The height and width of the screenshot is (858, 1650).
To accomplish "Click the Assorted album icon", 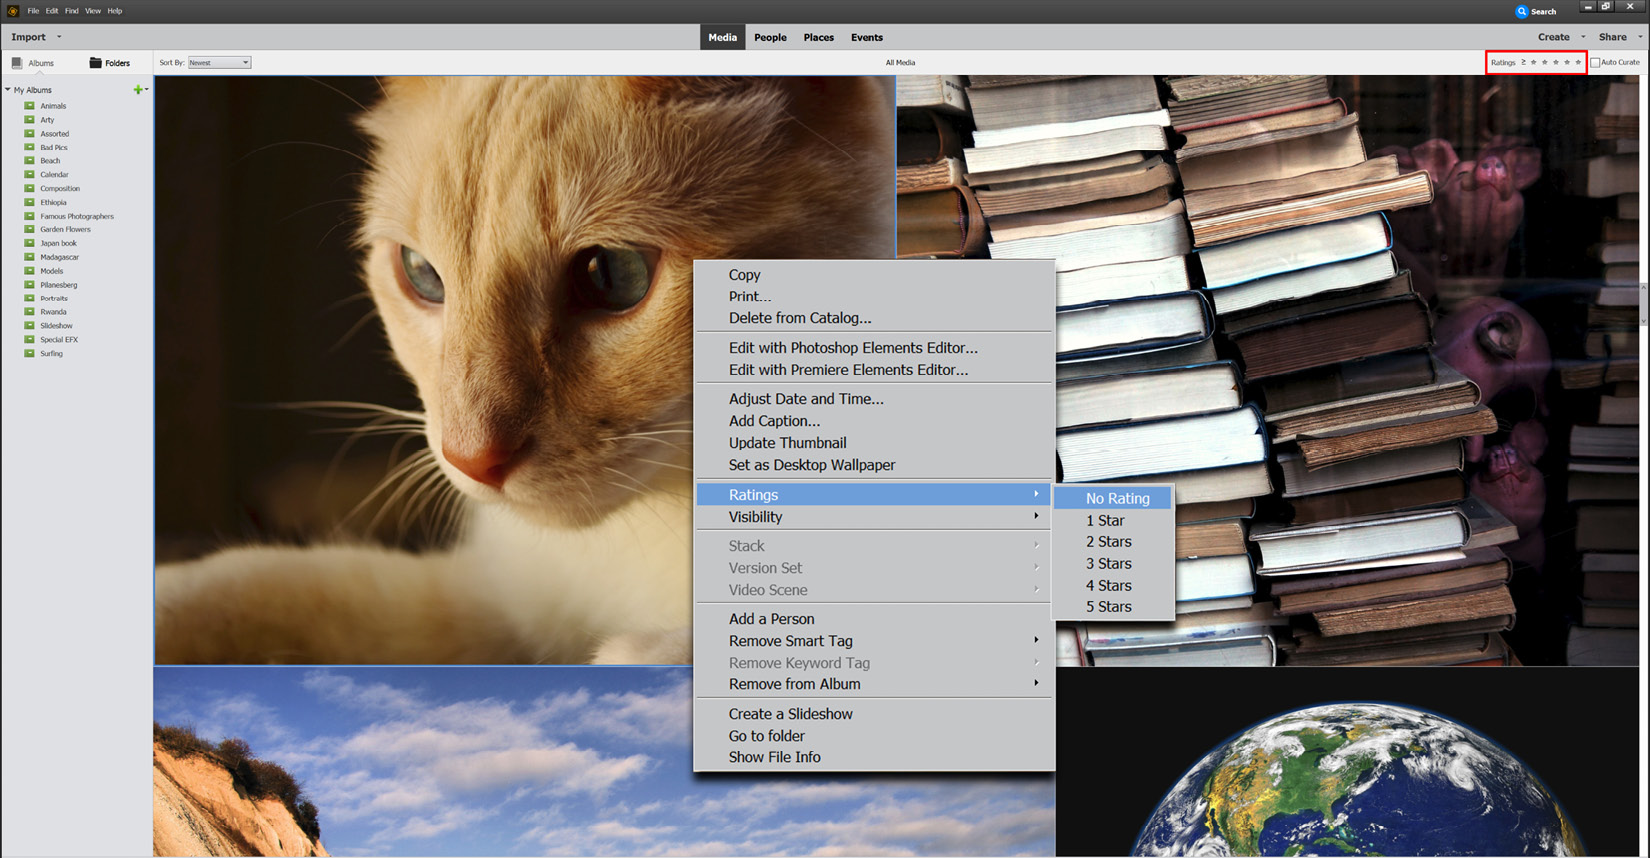I will pos(30,133).
